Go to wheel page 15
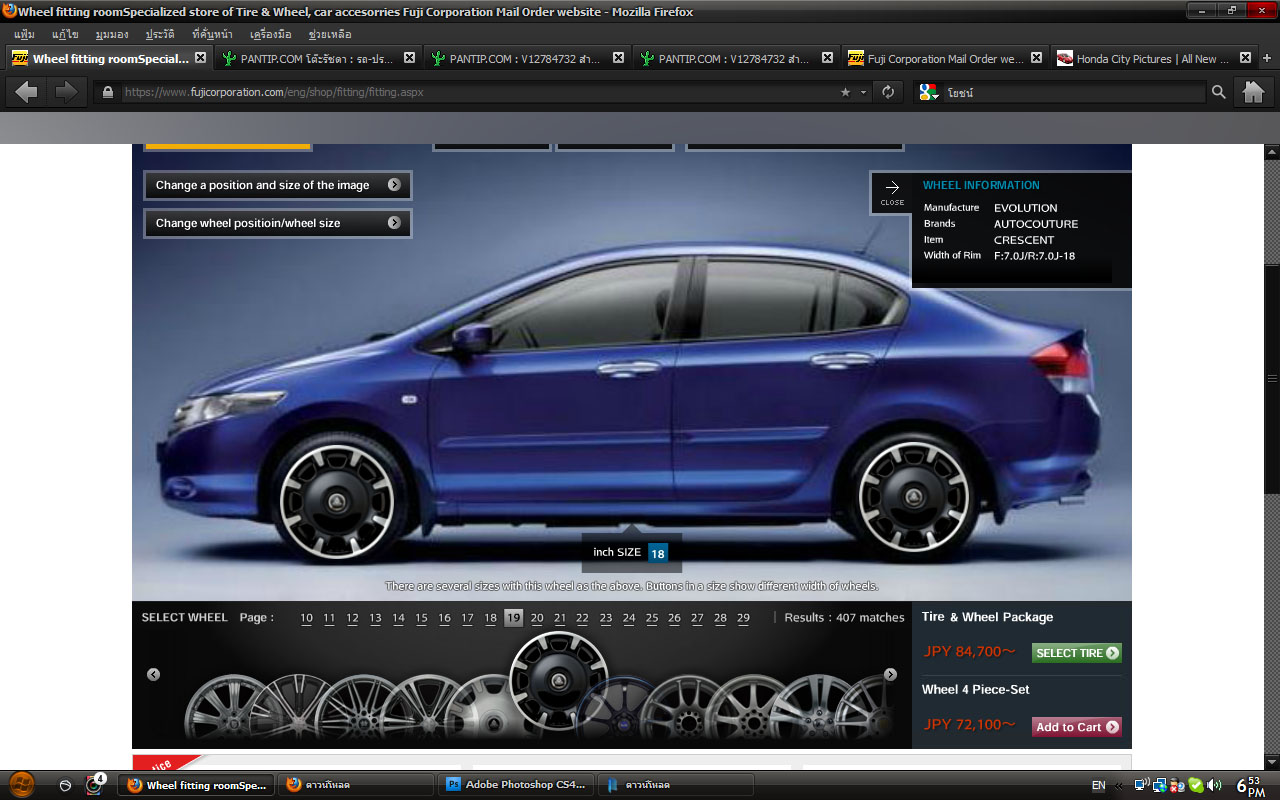 [421, 618]
